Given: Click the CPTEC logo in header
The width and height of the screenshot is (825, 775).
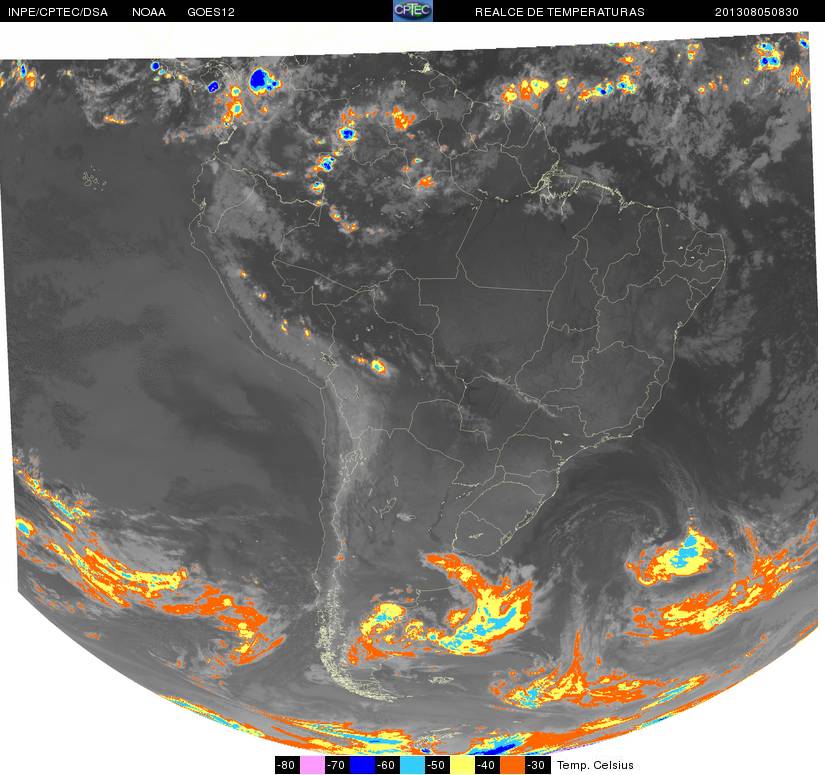Looking at the screenshot, I should coord(413,11).
